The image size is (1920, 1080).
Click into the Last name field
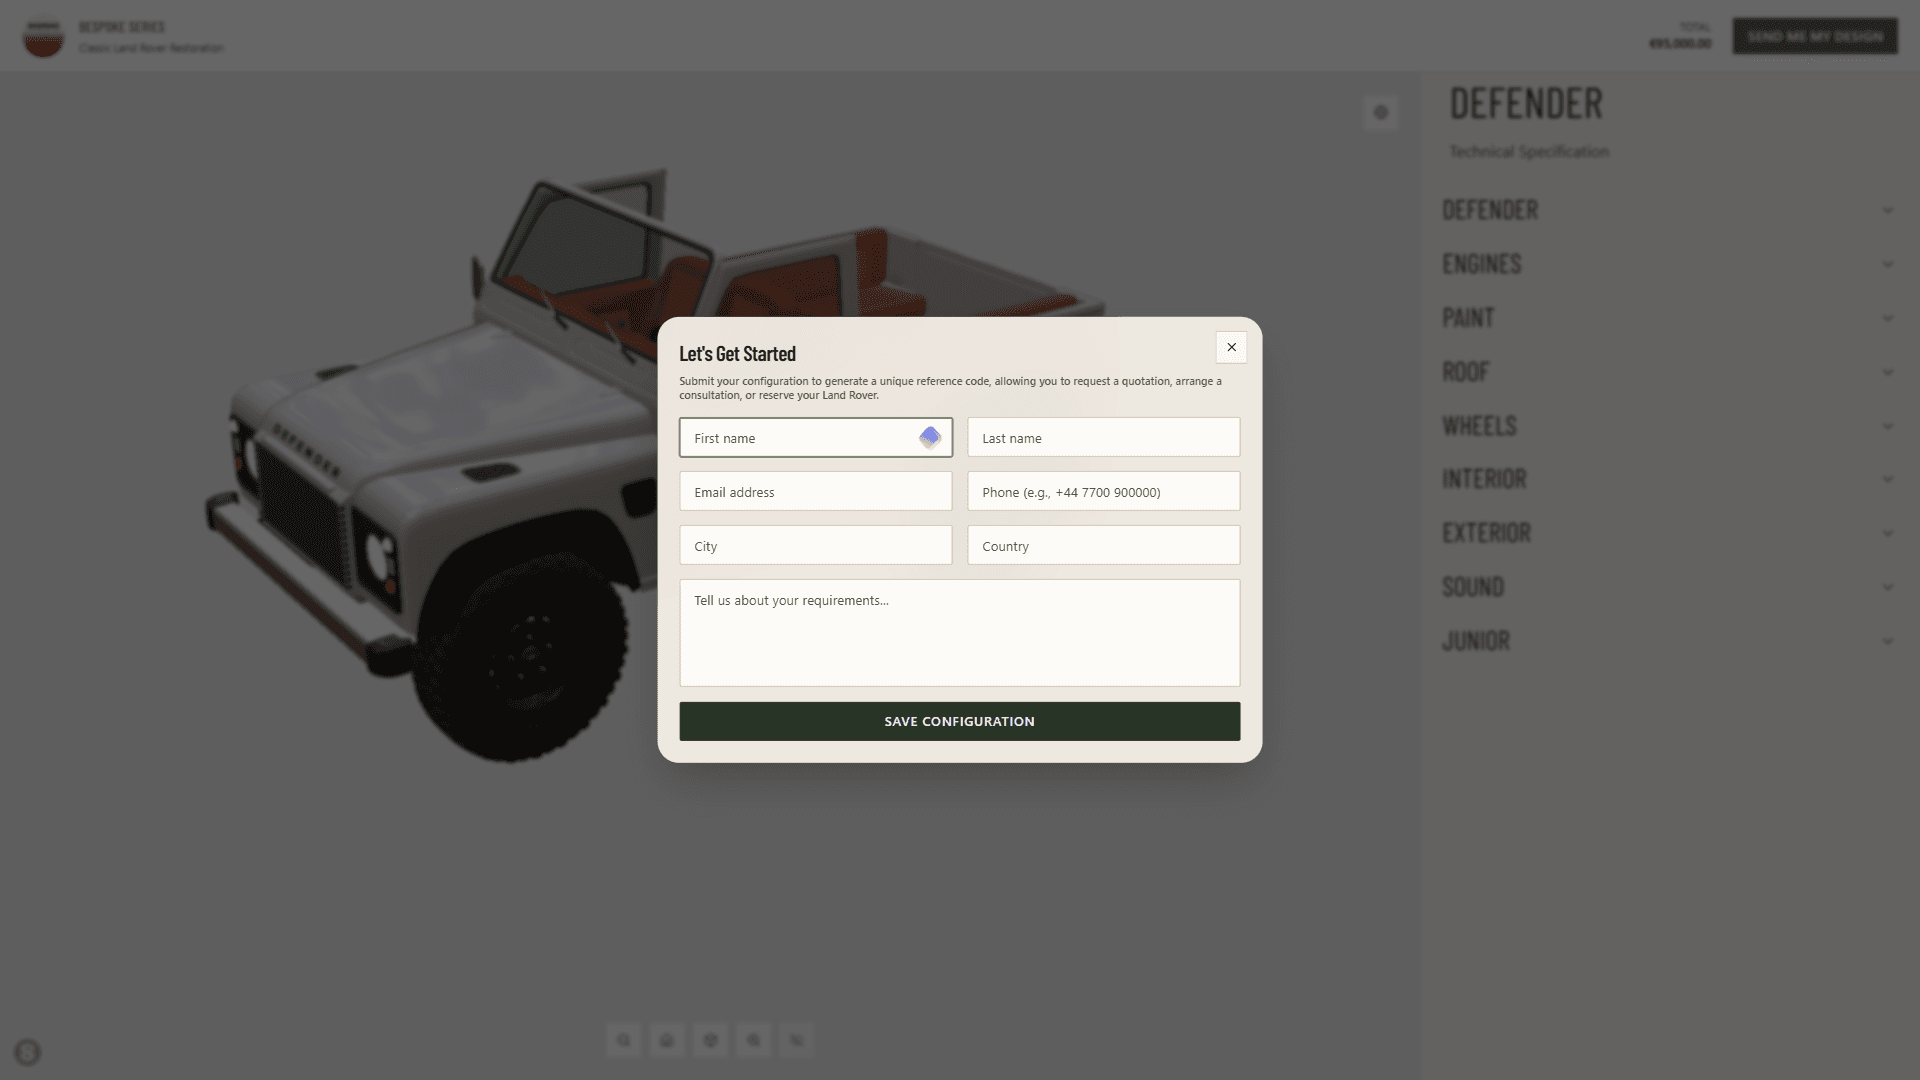tap(1104, 438)
